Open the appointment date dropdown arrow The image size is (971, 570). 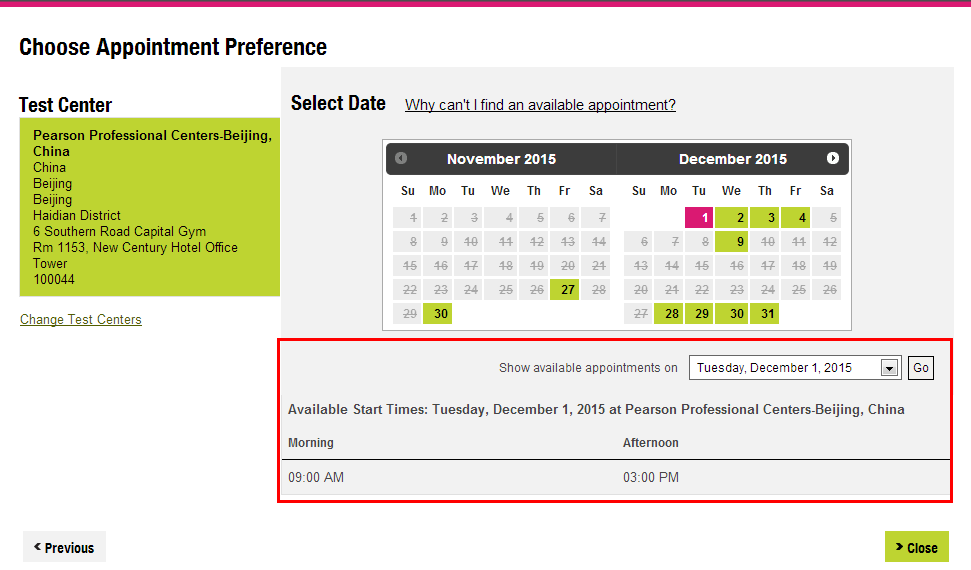click(888, 368)
